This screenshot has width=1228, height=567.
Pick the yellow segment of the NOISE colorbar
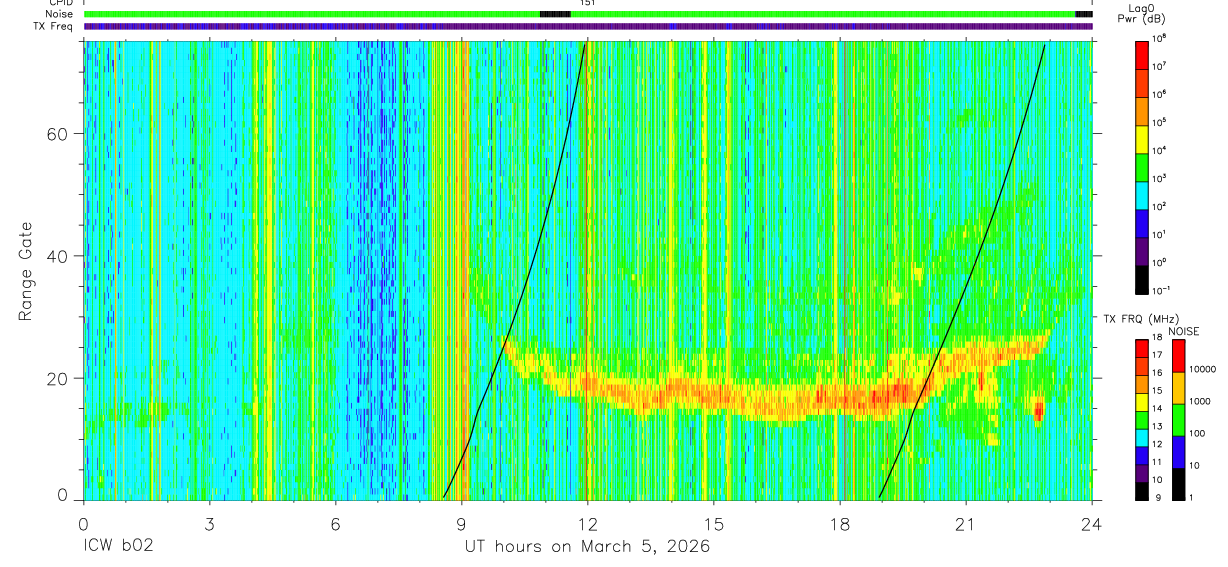1178,388
